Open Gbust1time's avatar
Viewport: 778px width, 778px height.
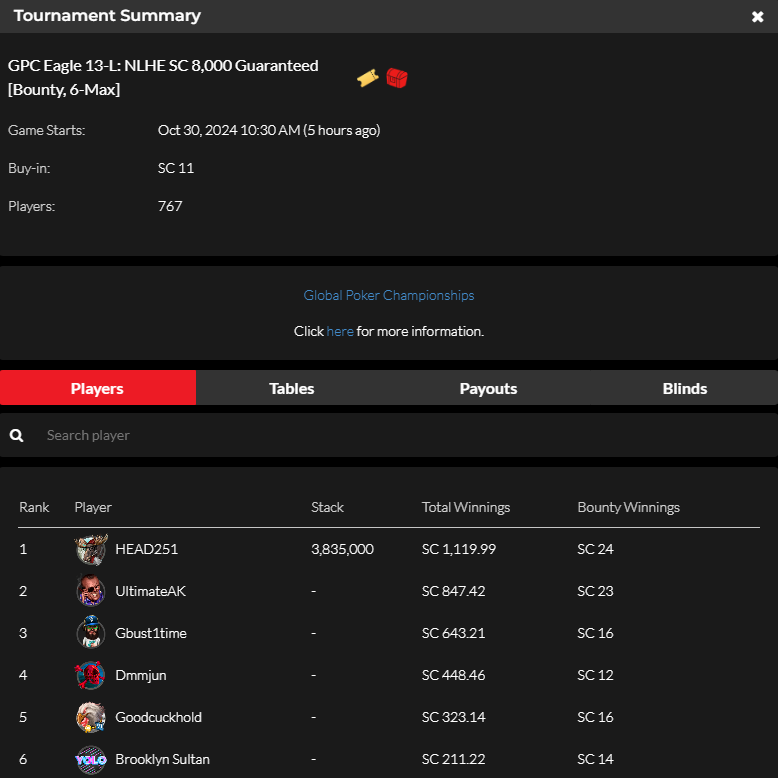pyautogui.click(x=91, y=633)
